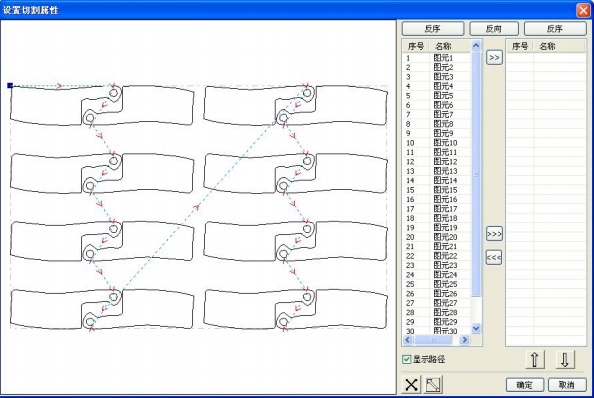Move item up with the up arrow
The height and width of the screenshot is (398, 594).
535,359
